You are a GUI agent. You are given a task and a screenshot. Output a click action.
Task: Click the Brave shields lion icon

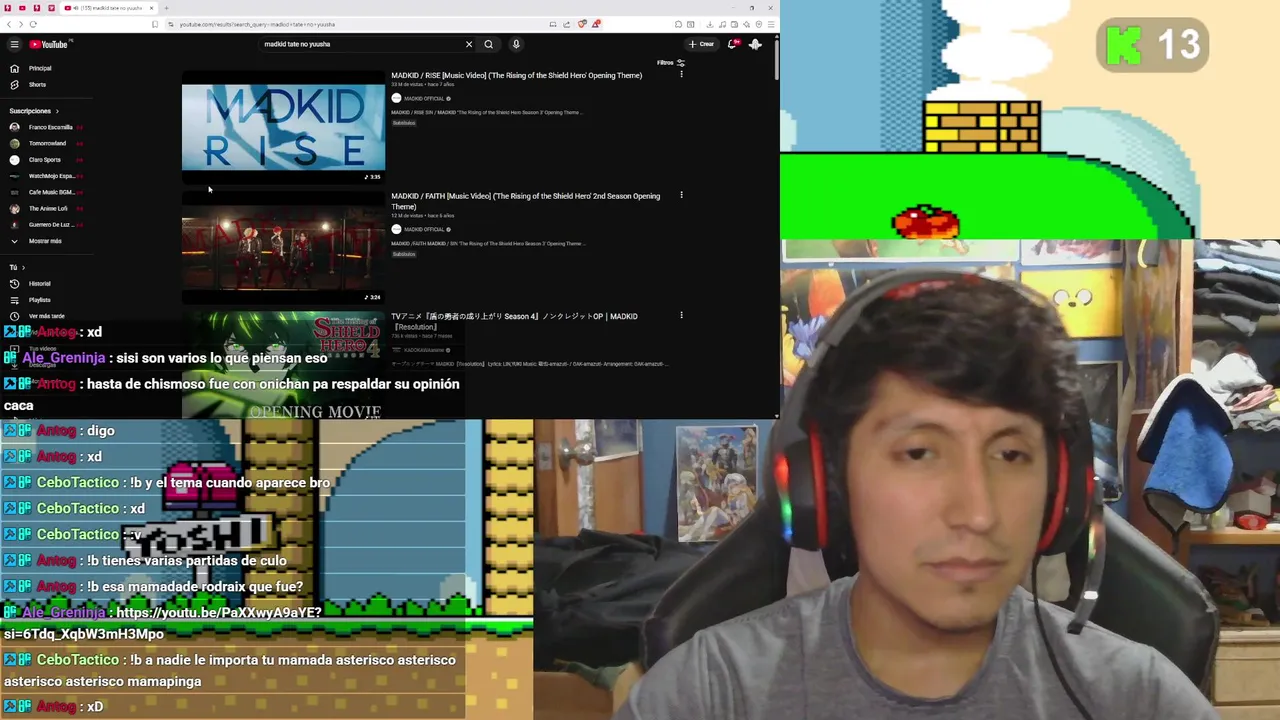(582, 24)
